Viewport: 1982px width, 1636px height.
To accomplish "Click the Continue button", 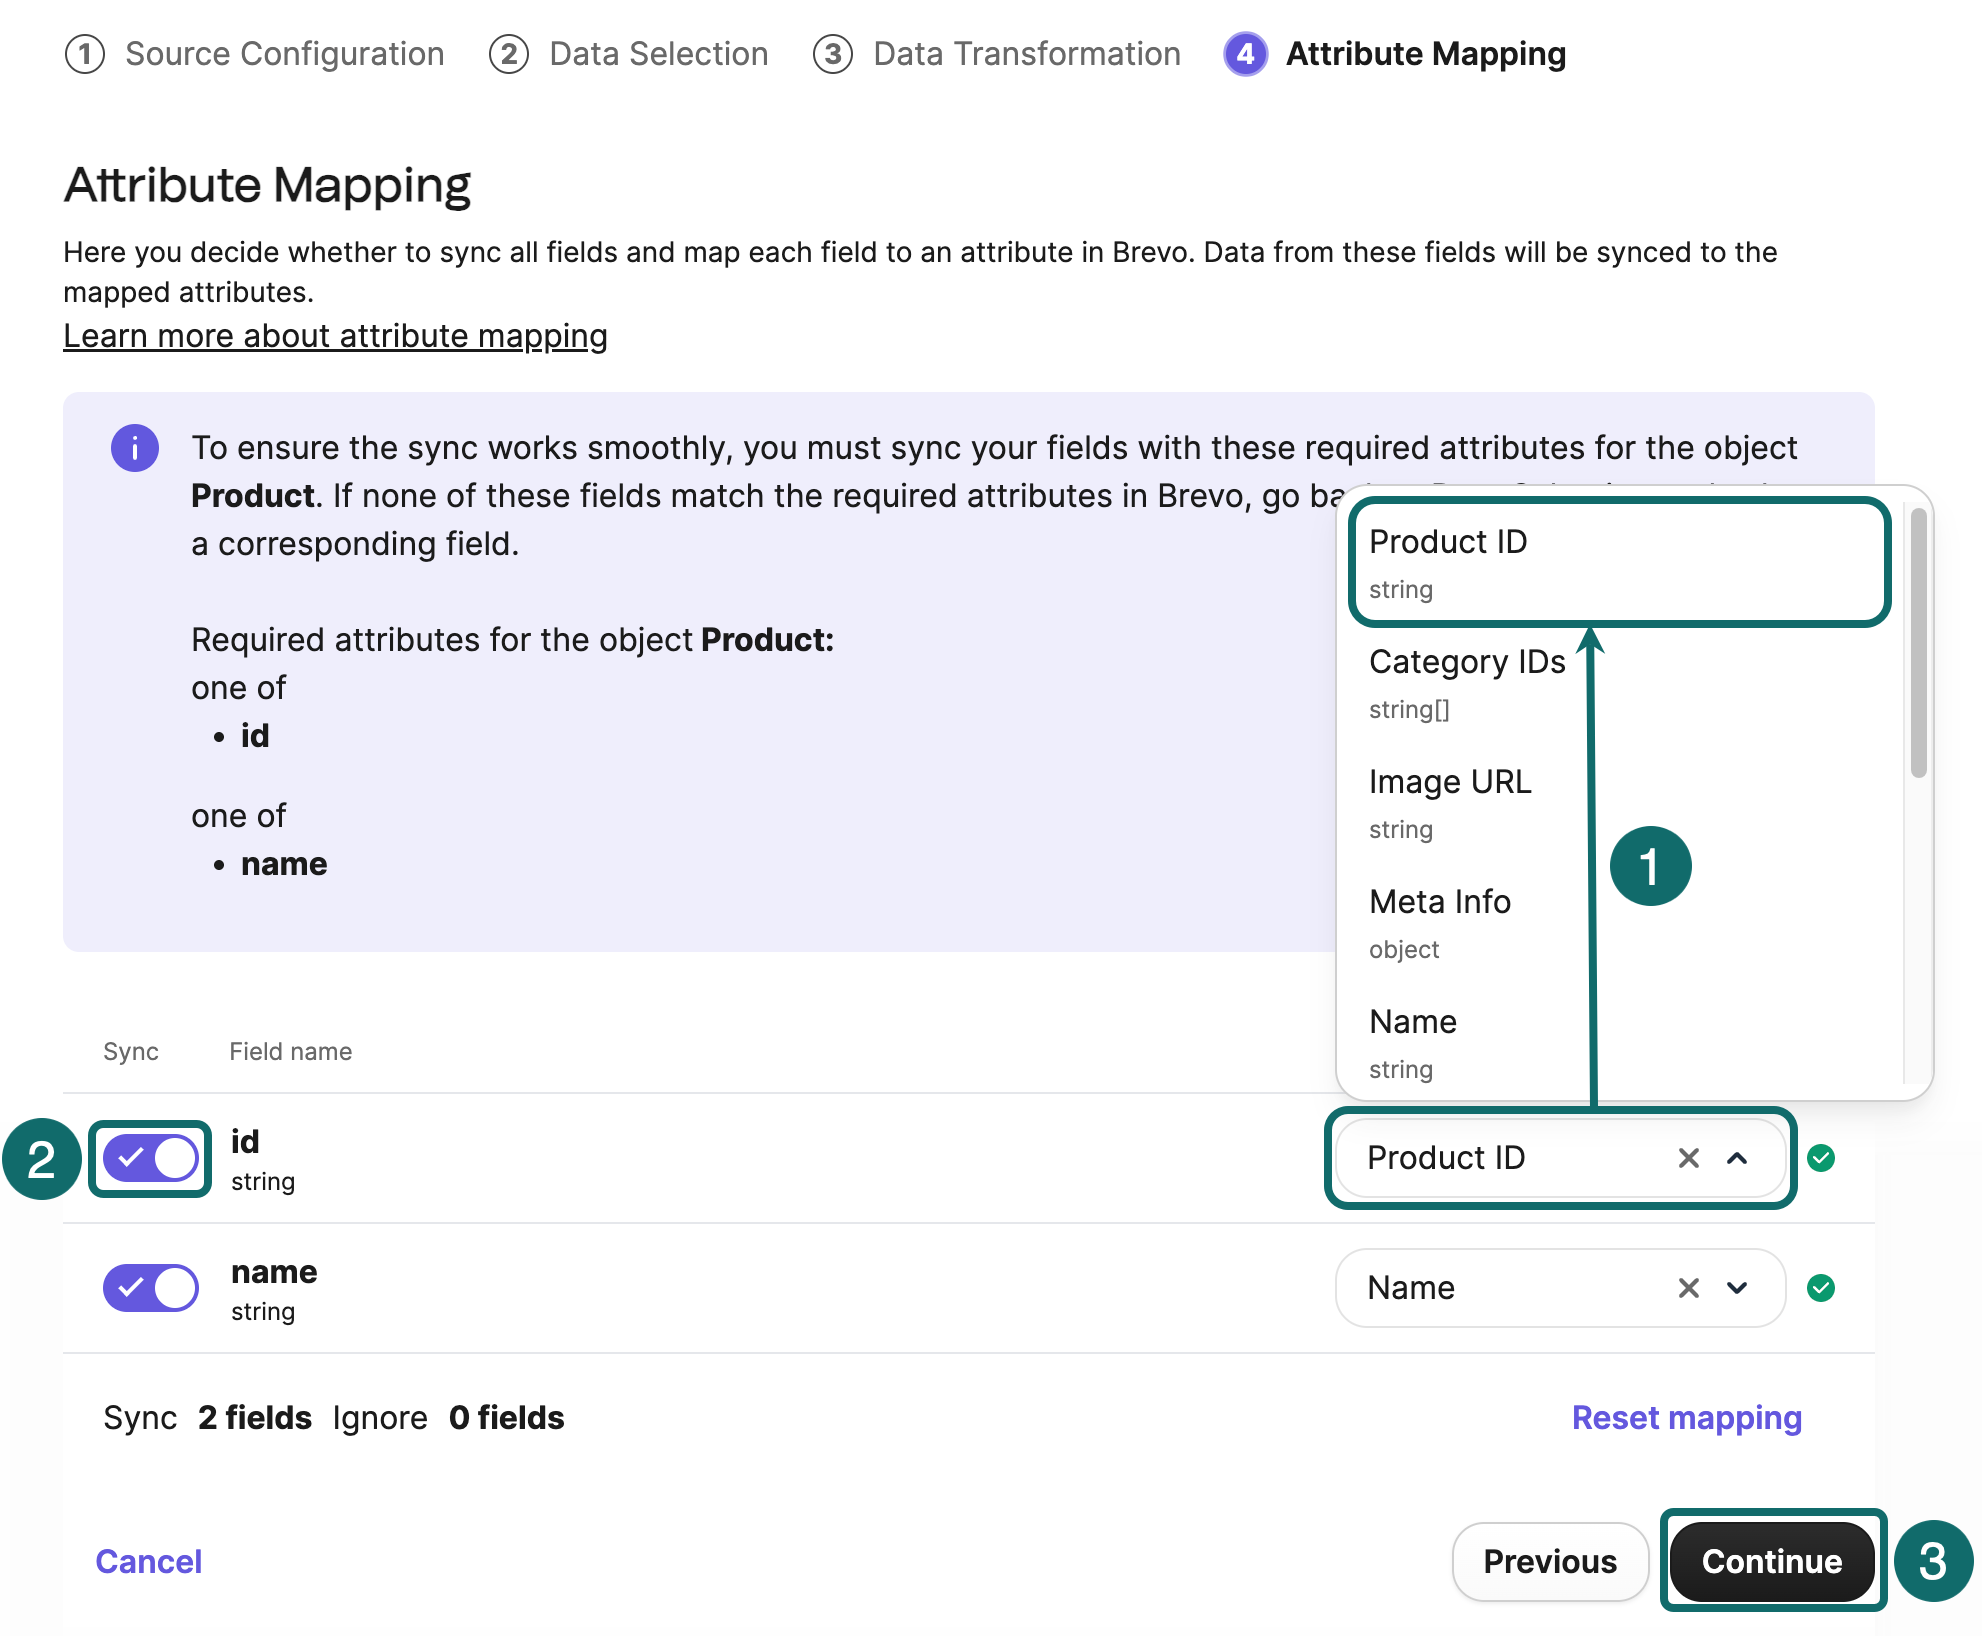I will (x=1771, y=1561).
